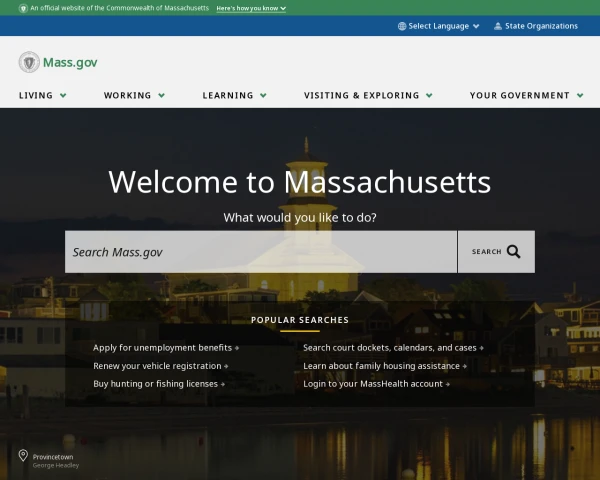Open Apply for unemployment benefits link

pyautogui.click(x=166, y=348)
